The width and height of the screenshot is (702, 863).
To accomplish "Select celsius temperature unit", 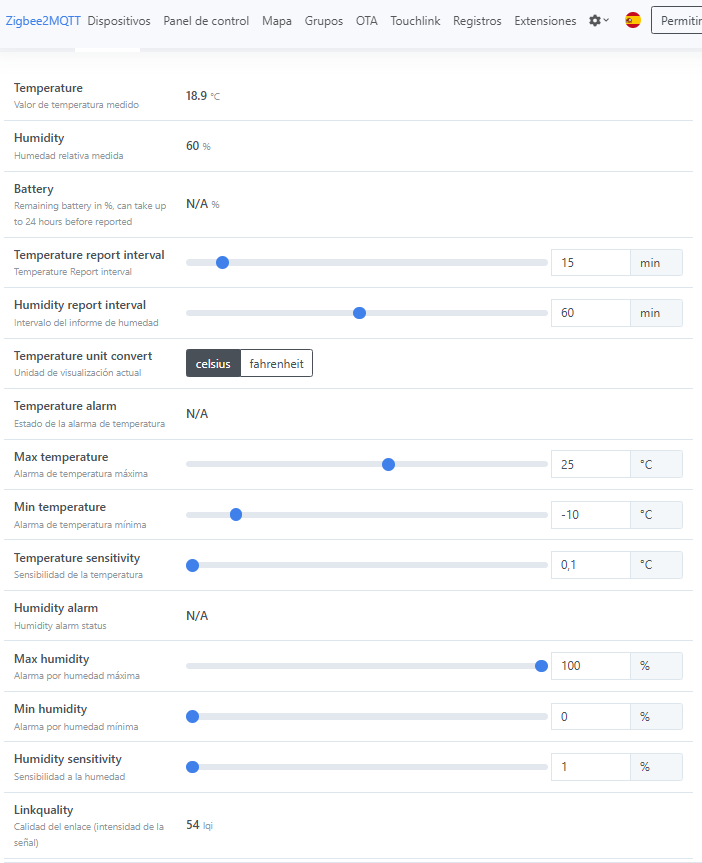I will [x=213, y=363].
